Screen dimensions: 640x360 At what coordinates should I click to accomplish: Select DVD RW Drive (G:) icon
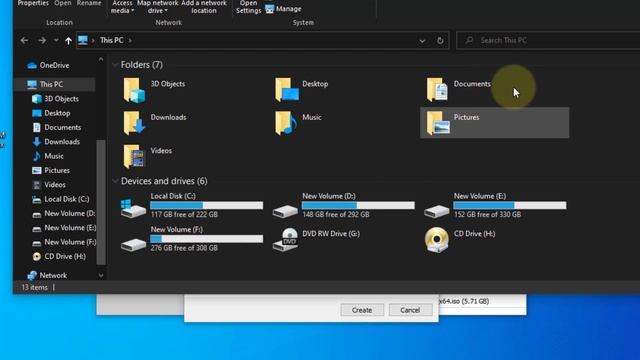coord(285,240)
